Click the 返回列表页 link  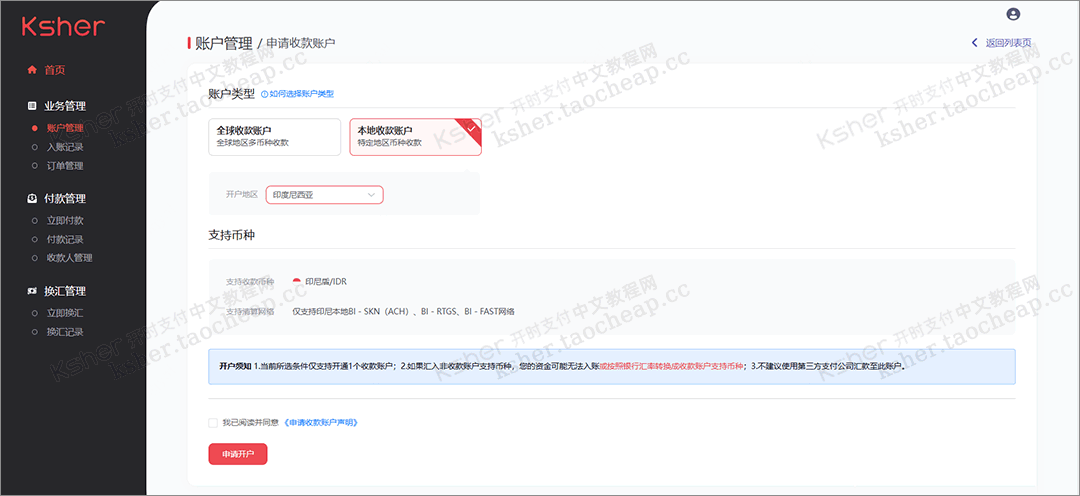pyautogui.click(x=1008, y=43)
